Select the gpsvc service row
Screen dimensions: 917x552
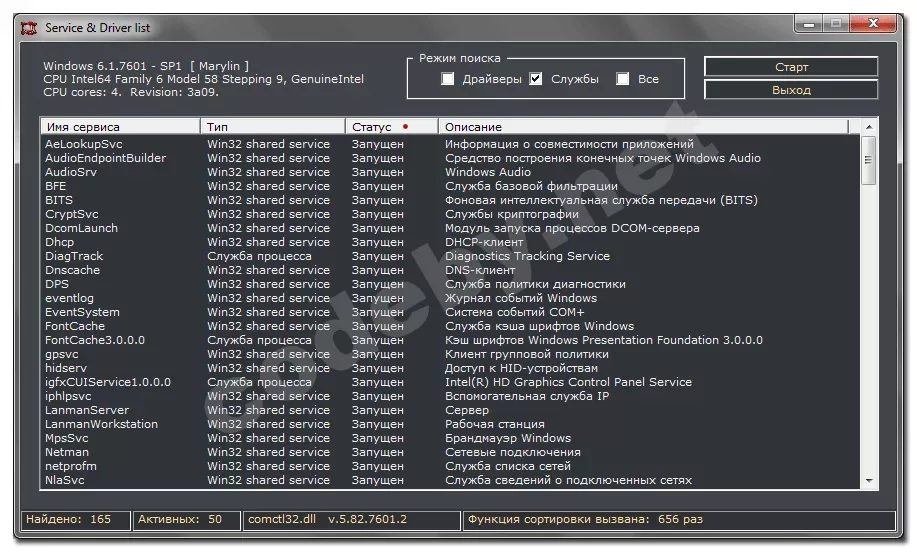pyautogui.click(x=450, y=354)
